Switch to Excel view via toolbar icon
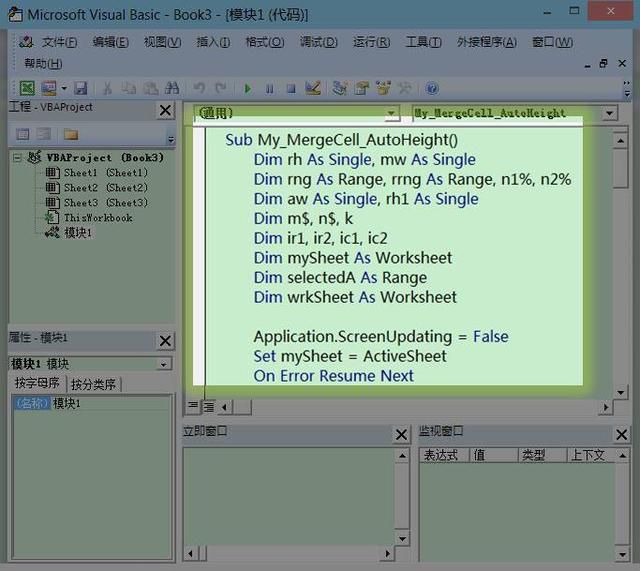Screen dimensions: 640x571 [27, 88]
